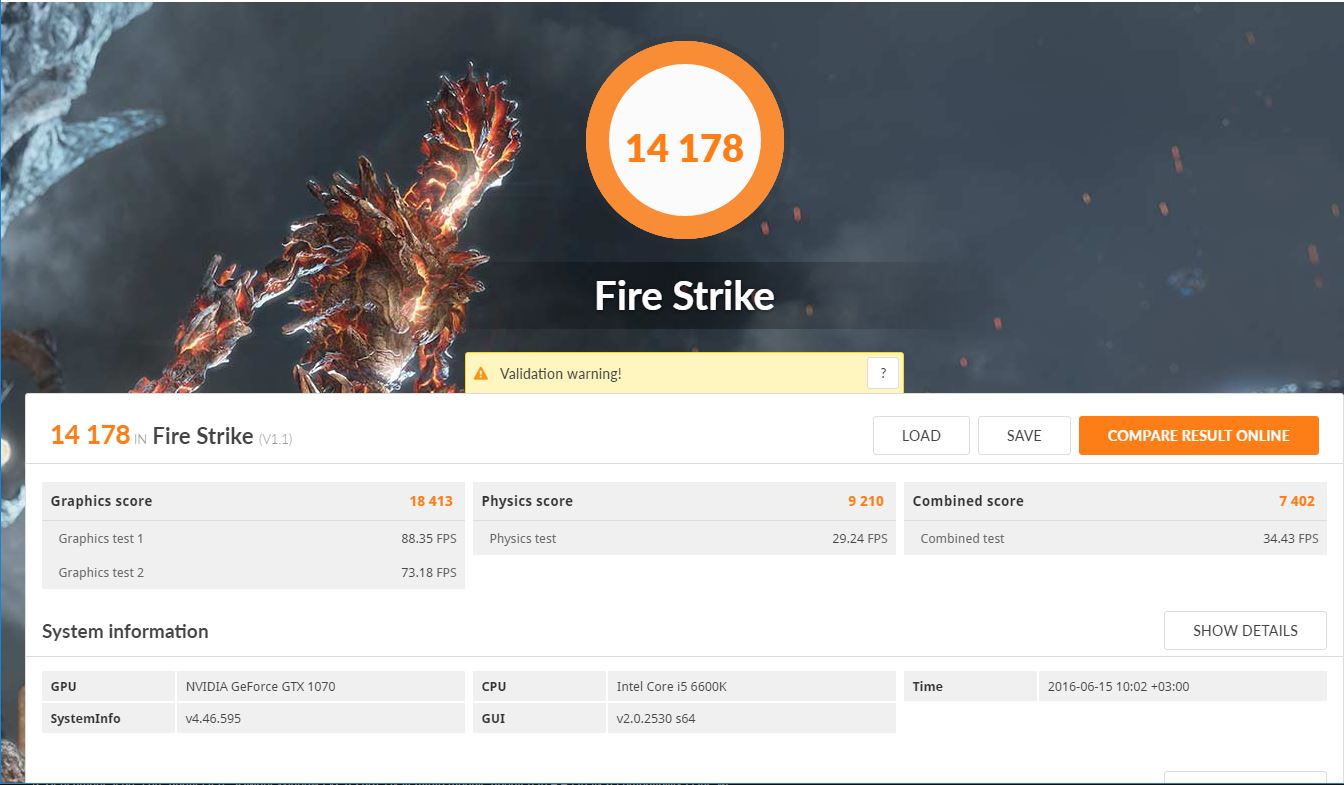Click the combined score value 7 402
Screen dimensions: 1344x785
[x=1297, y=501]
